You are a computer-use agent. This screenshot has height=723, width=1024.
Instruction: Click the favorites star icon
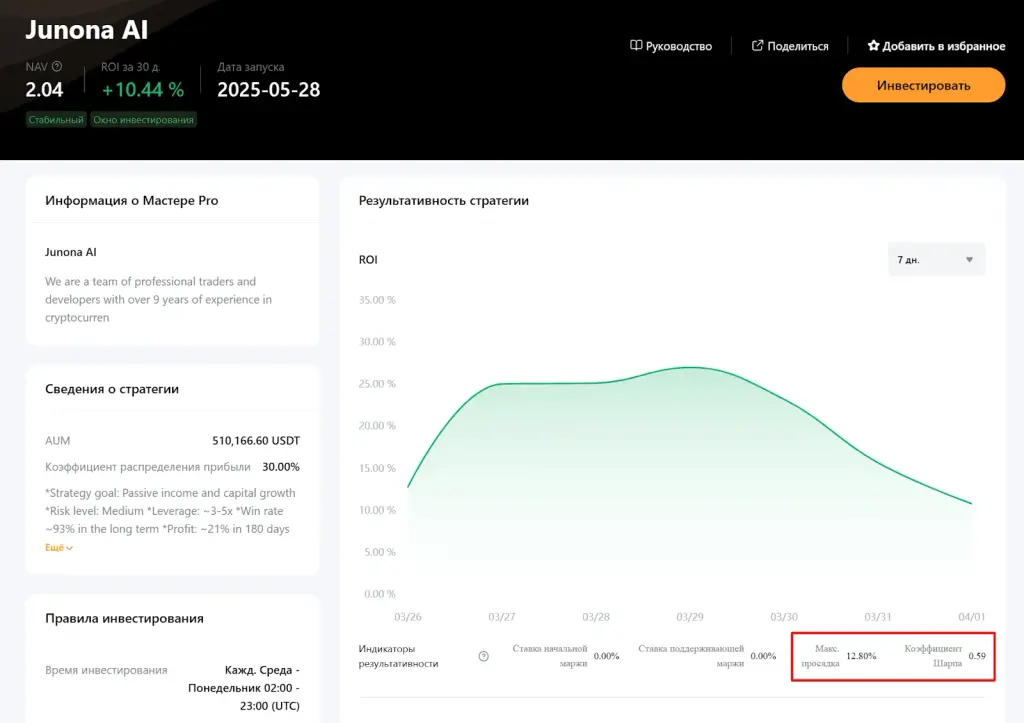[x=873, y=46]
